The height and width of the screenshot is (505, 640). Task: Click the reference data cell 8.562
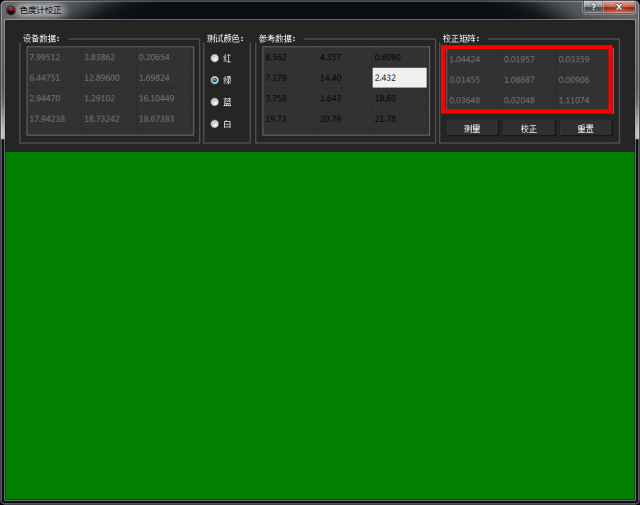click(289, 57)
